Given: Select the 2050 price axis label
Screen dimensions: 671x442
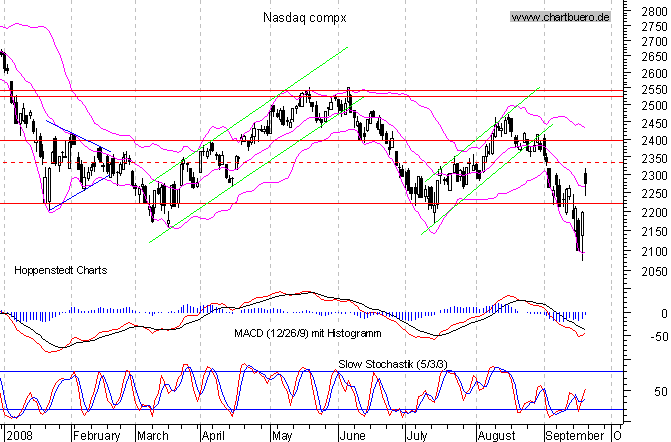Looking at the screenshot, I should click(x=655, y=272).
